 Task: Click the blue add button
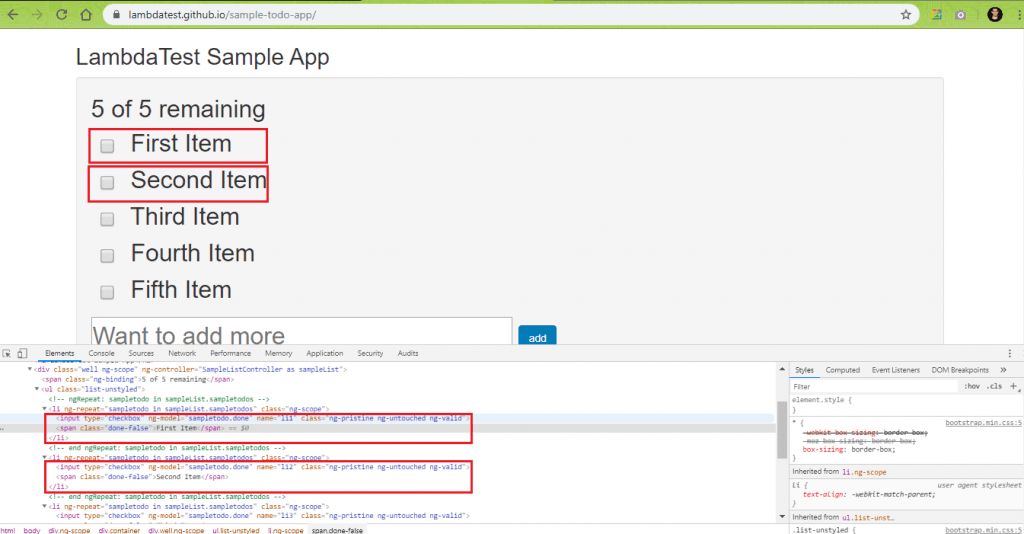[x=537, y=336]
